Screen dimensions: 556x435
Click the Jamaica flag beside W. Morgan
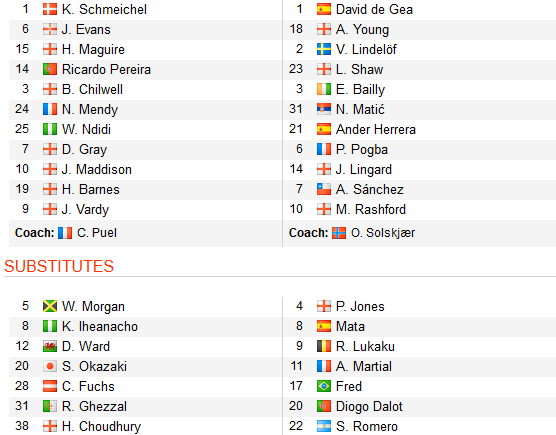click(50, 306)
